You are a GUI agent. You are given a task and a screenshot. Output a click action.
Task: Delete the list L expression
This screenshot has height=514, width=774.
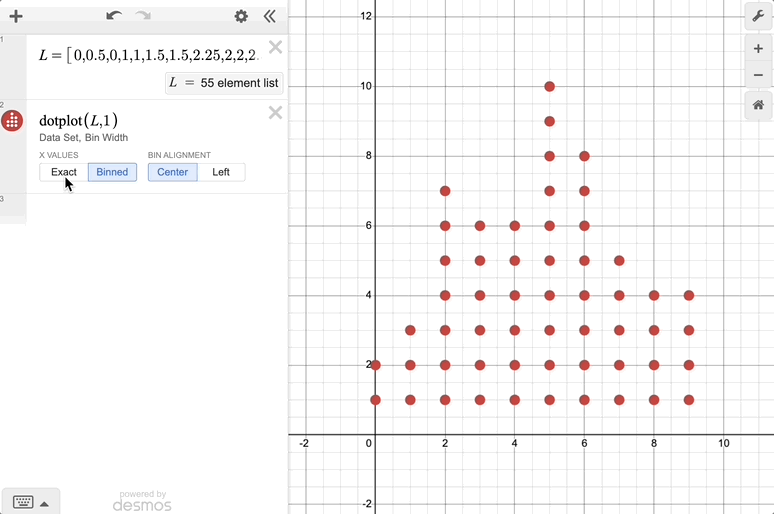pos(275,47)
